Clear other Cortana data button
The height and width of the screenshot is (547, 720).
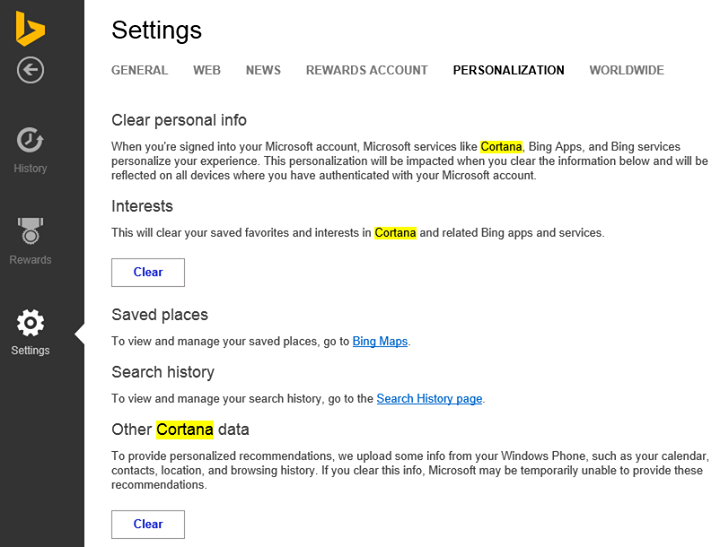(148, 524)
